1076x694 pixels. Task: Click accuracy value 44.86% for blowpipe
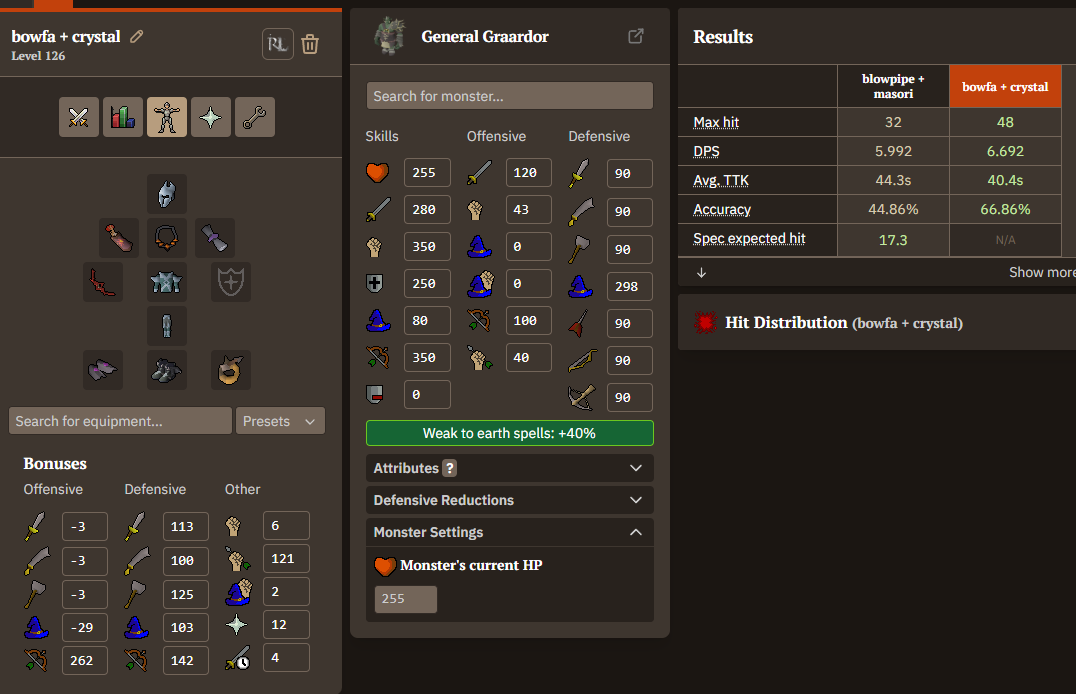(893, 209)
